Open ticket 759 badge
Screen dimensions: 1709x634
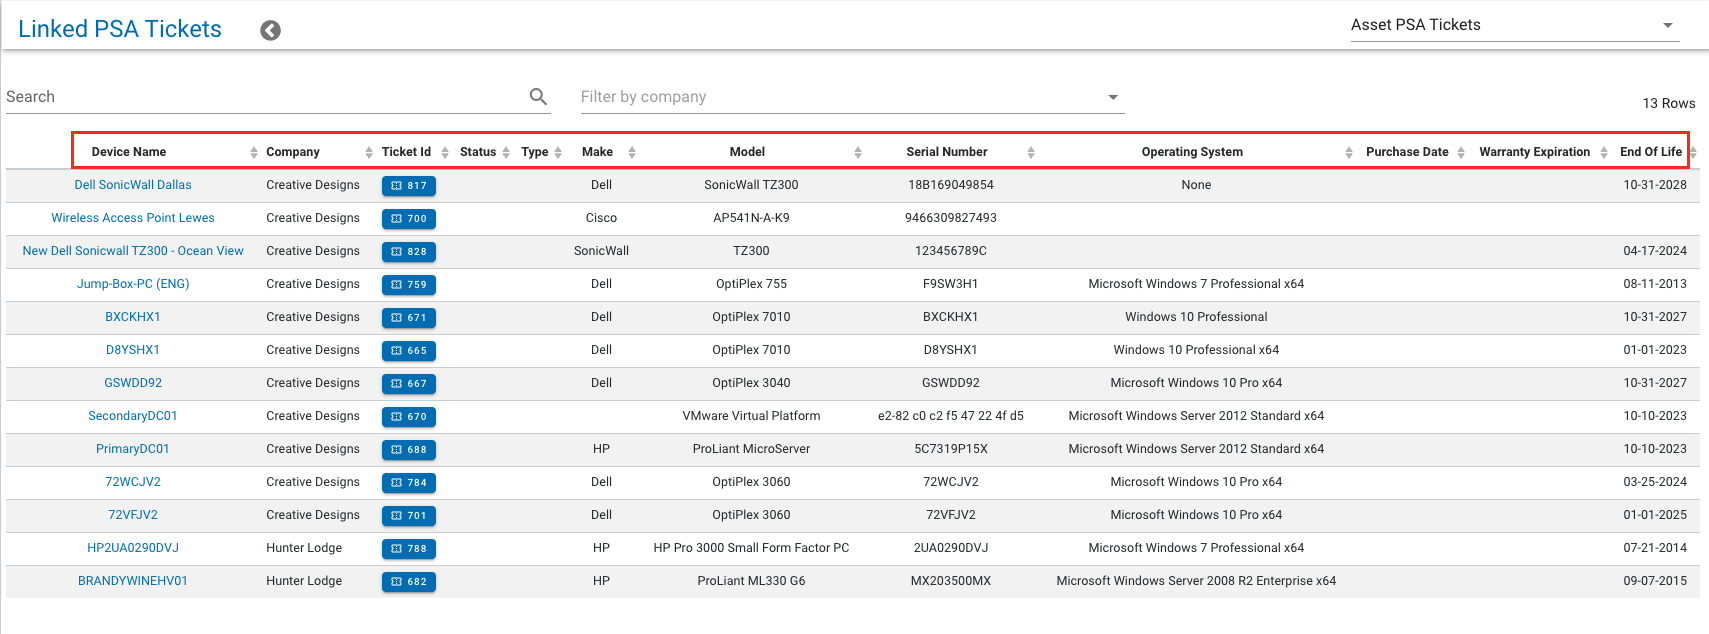coord(409,284)
